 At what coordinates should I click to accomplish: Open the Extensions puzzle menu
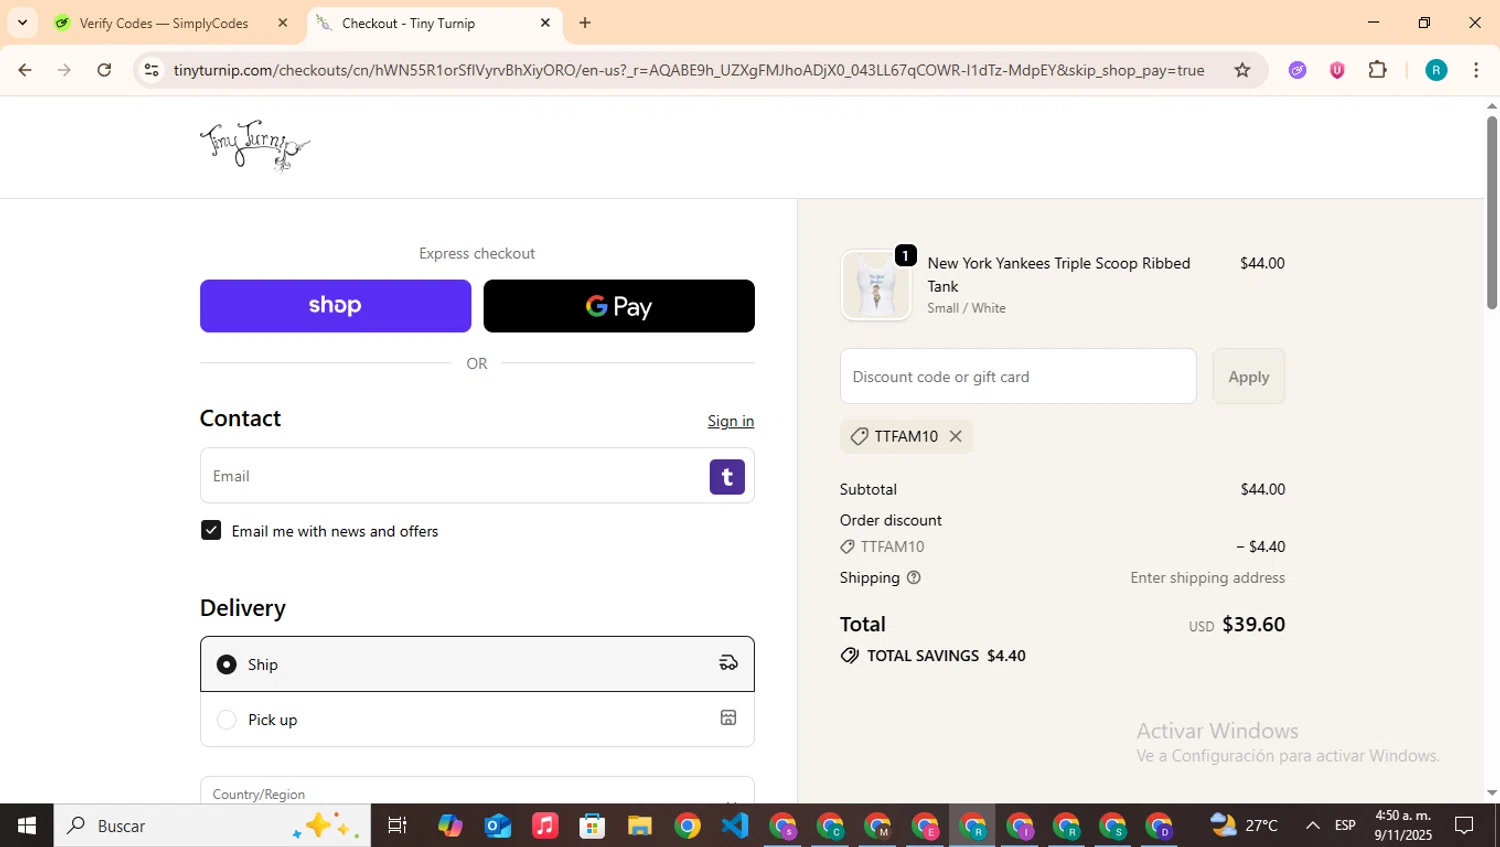click(1378, 70)
